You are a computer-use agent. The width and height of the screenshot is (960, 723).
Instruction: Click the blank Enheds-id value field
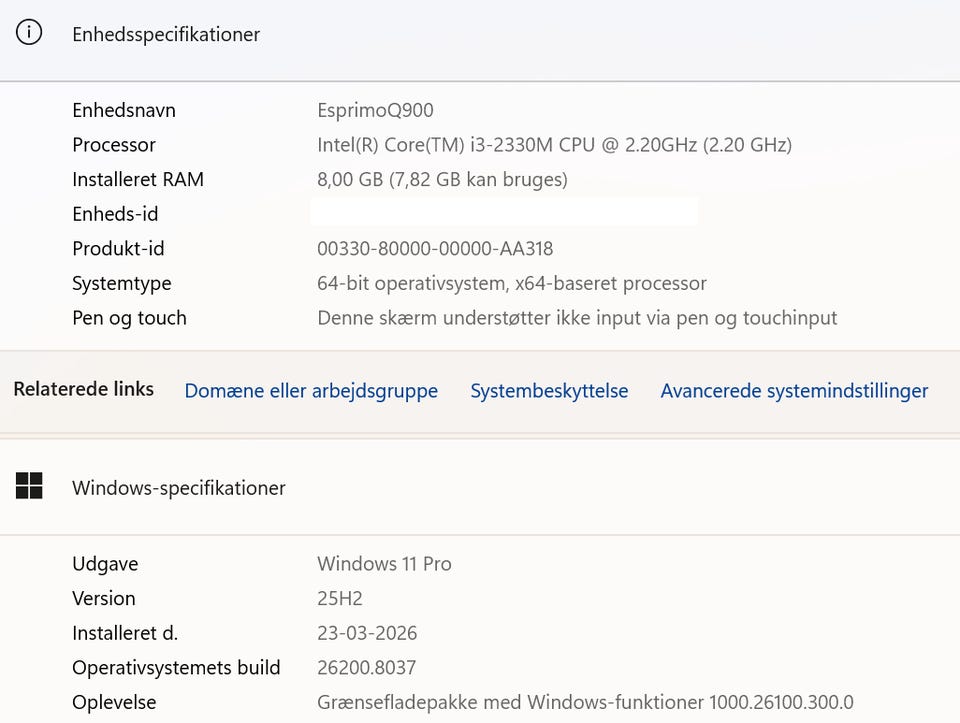503,212
